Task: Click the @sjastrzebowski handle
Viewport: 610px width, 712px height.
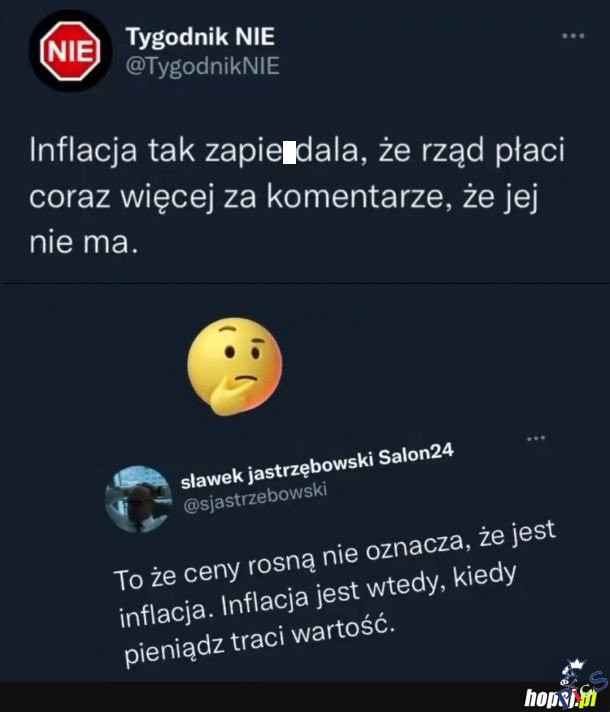Action: coord(256,498)
